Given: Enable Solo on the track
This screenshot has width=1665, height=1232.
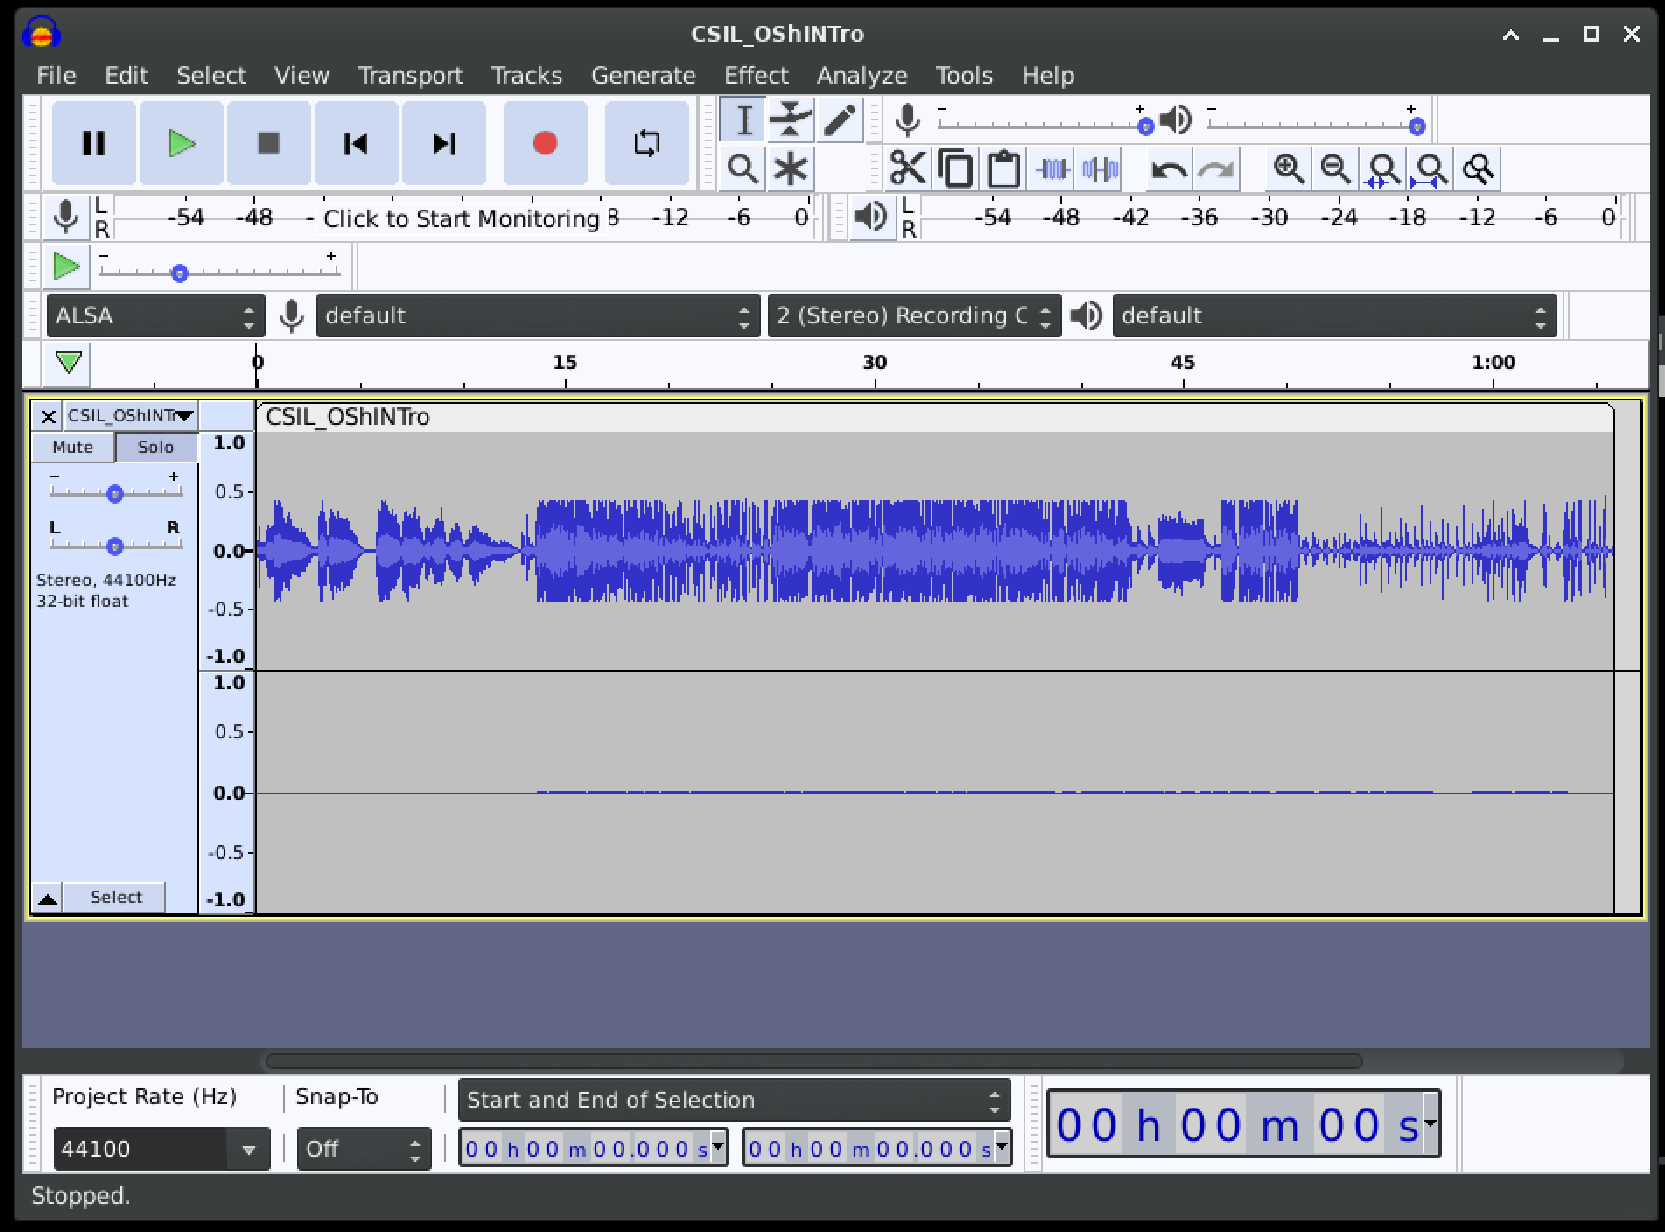Looking at the screenshot, I should [x=155, y=447].
